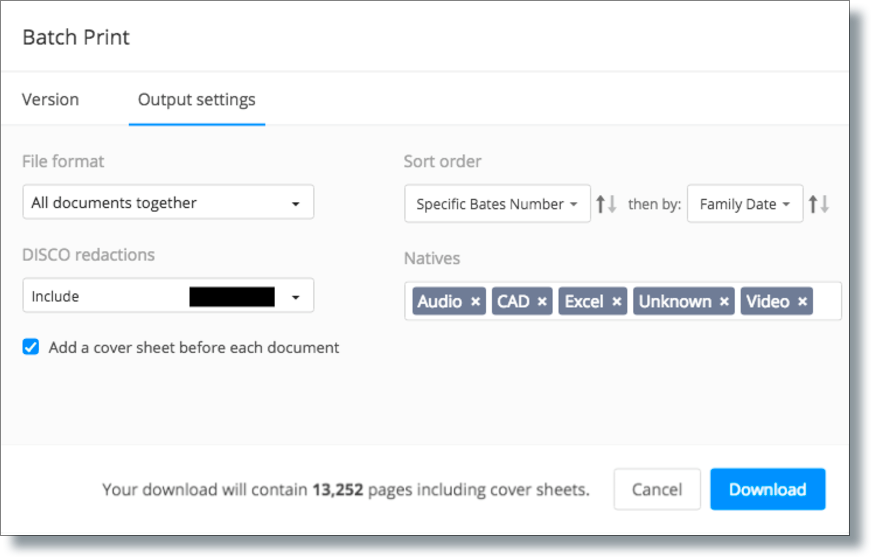Image resolution: width=872 pixels, height=558 pixels.
Task: Open the DISCO redactions Include dropdown
Action: tap(168, 295)
